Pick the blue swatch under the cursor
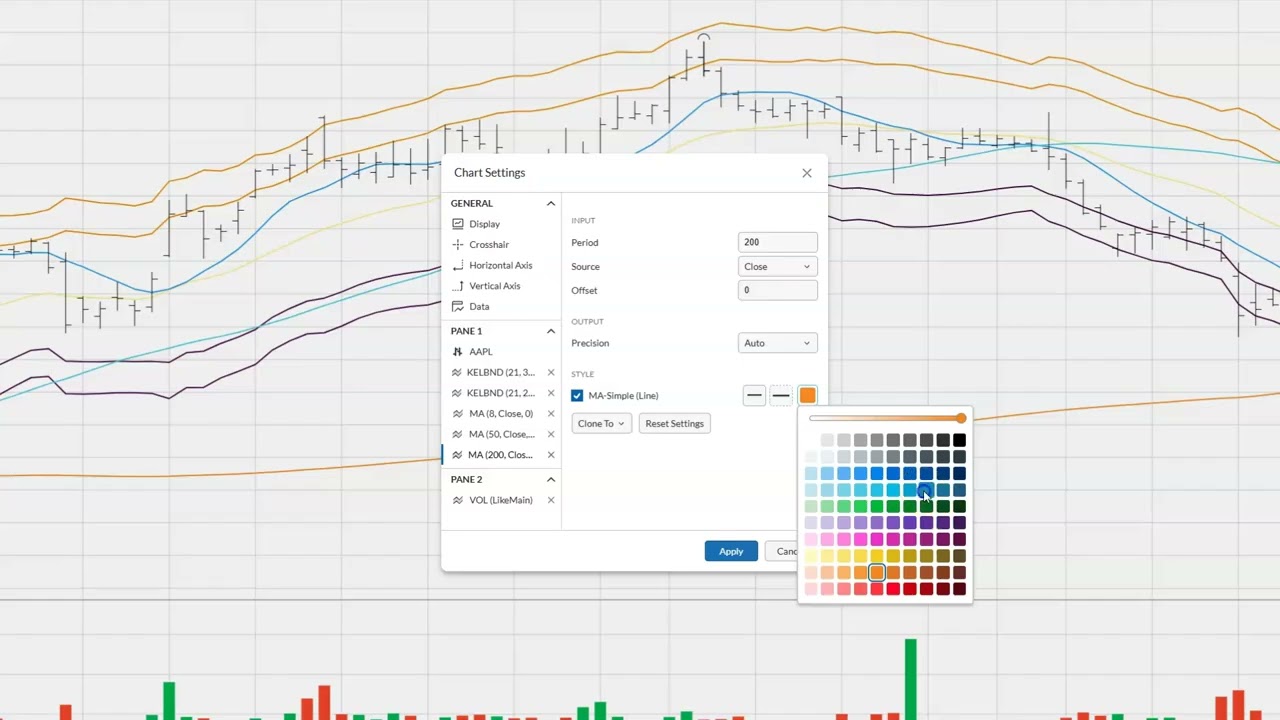 pyautogui.click(x=926, y=490)
